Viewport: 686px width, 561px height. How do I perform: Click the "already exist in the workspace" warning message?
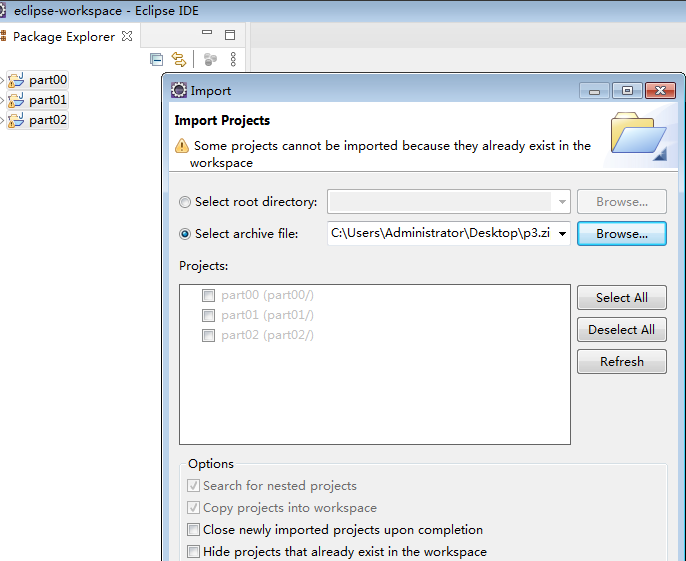coord(390,154)
